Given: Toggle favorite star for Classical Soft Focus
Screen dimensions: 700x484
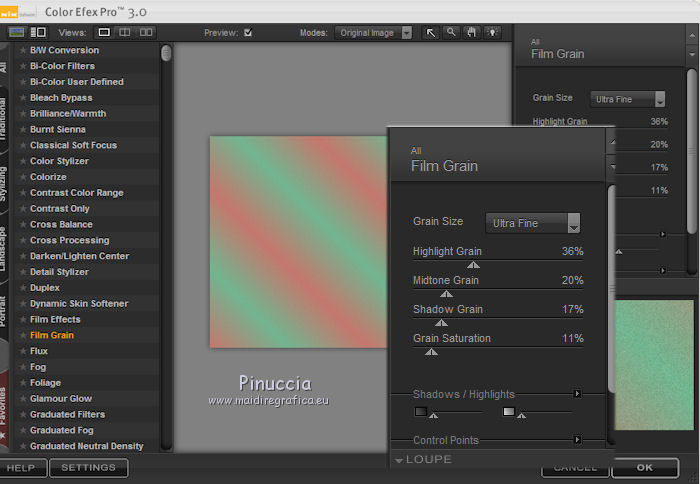Looking at the screenshot, I should coord(23,145).
